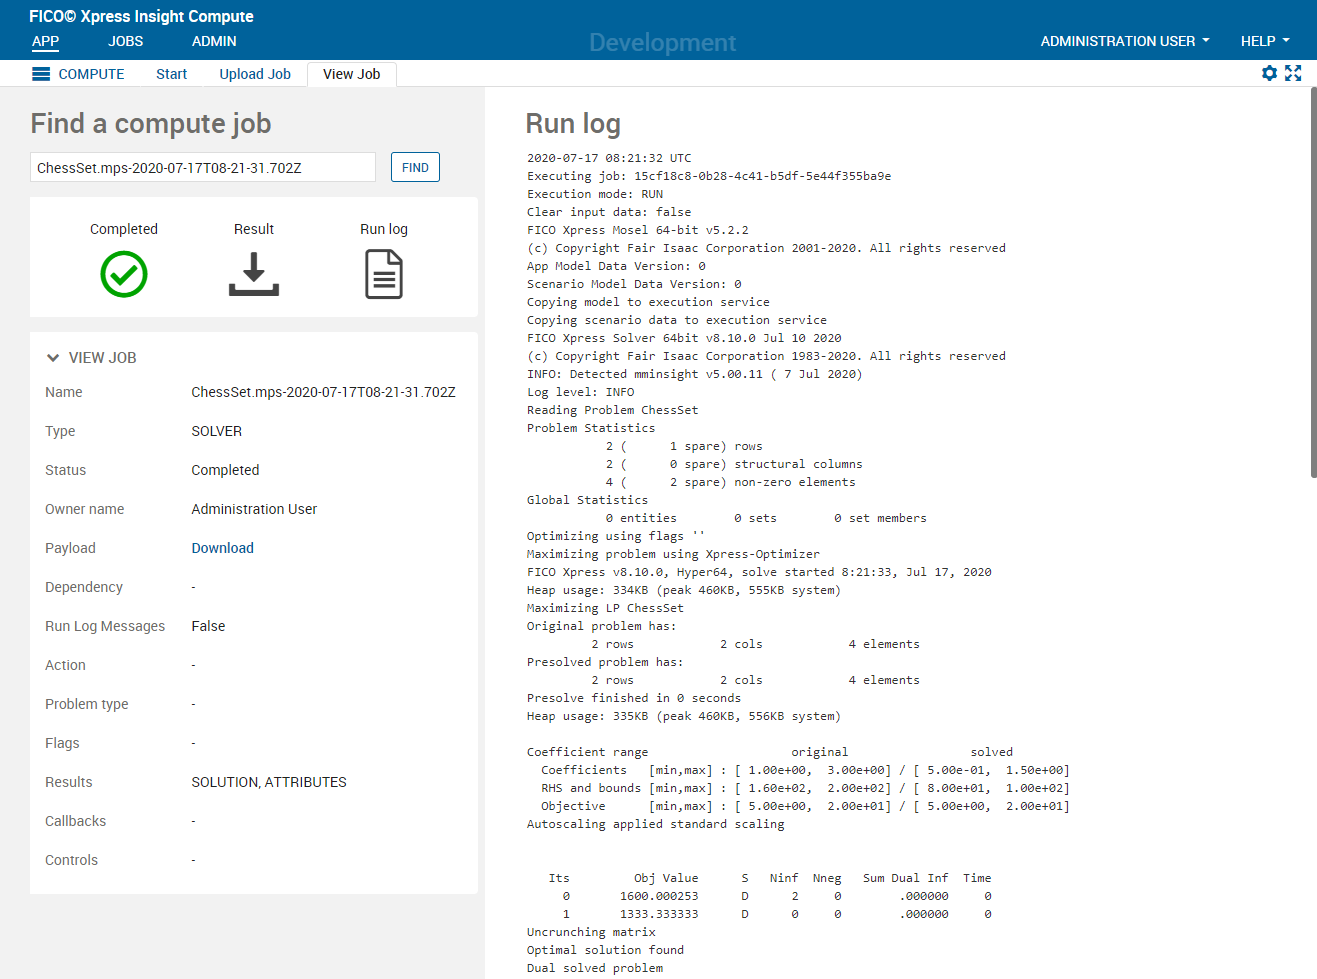Go to the APP menu
The width and height of the screenshot is (1317, 979).
[x=46, y=41]
